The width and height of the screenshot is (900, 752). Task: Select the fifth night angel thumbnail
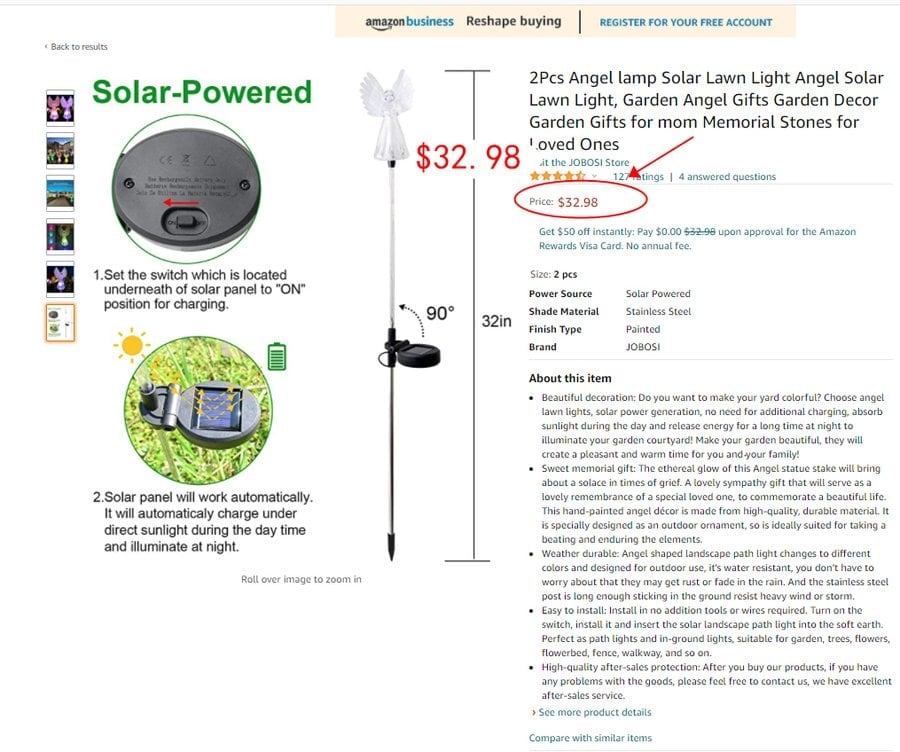[60, 280]
